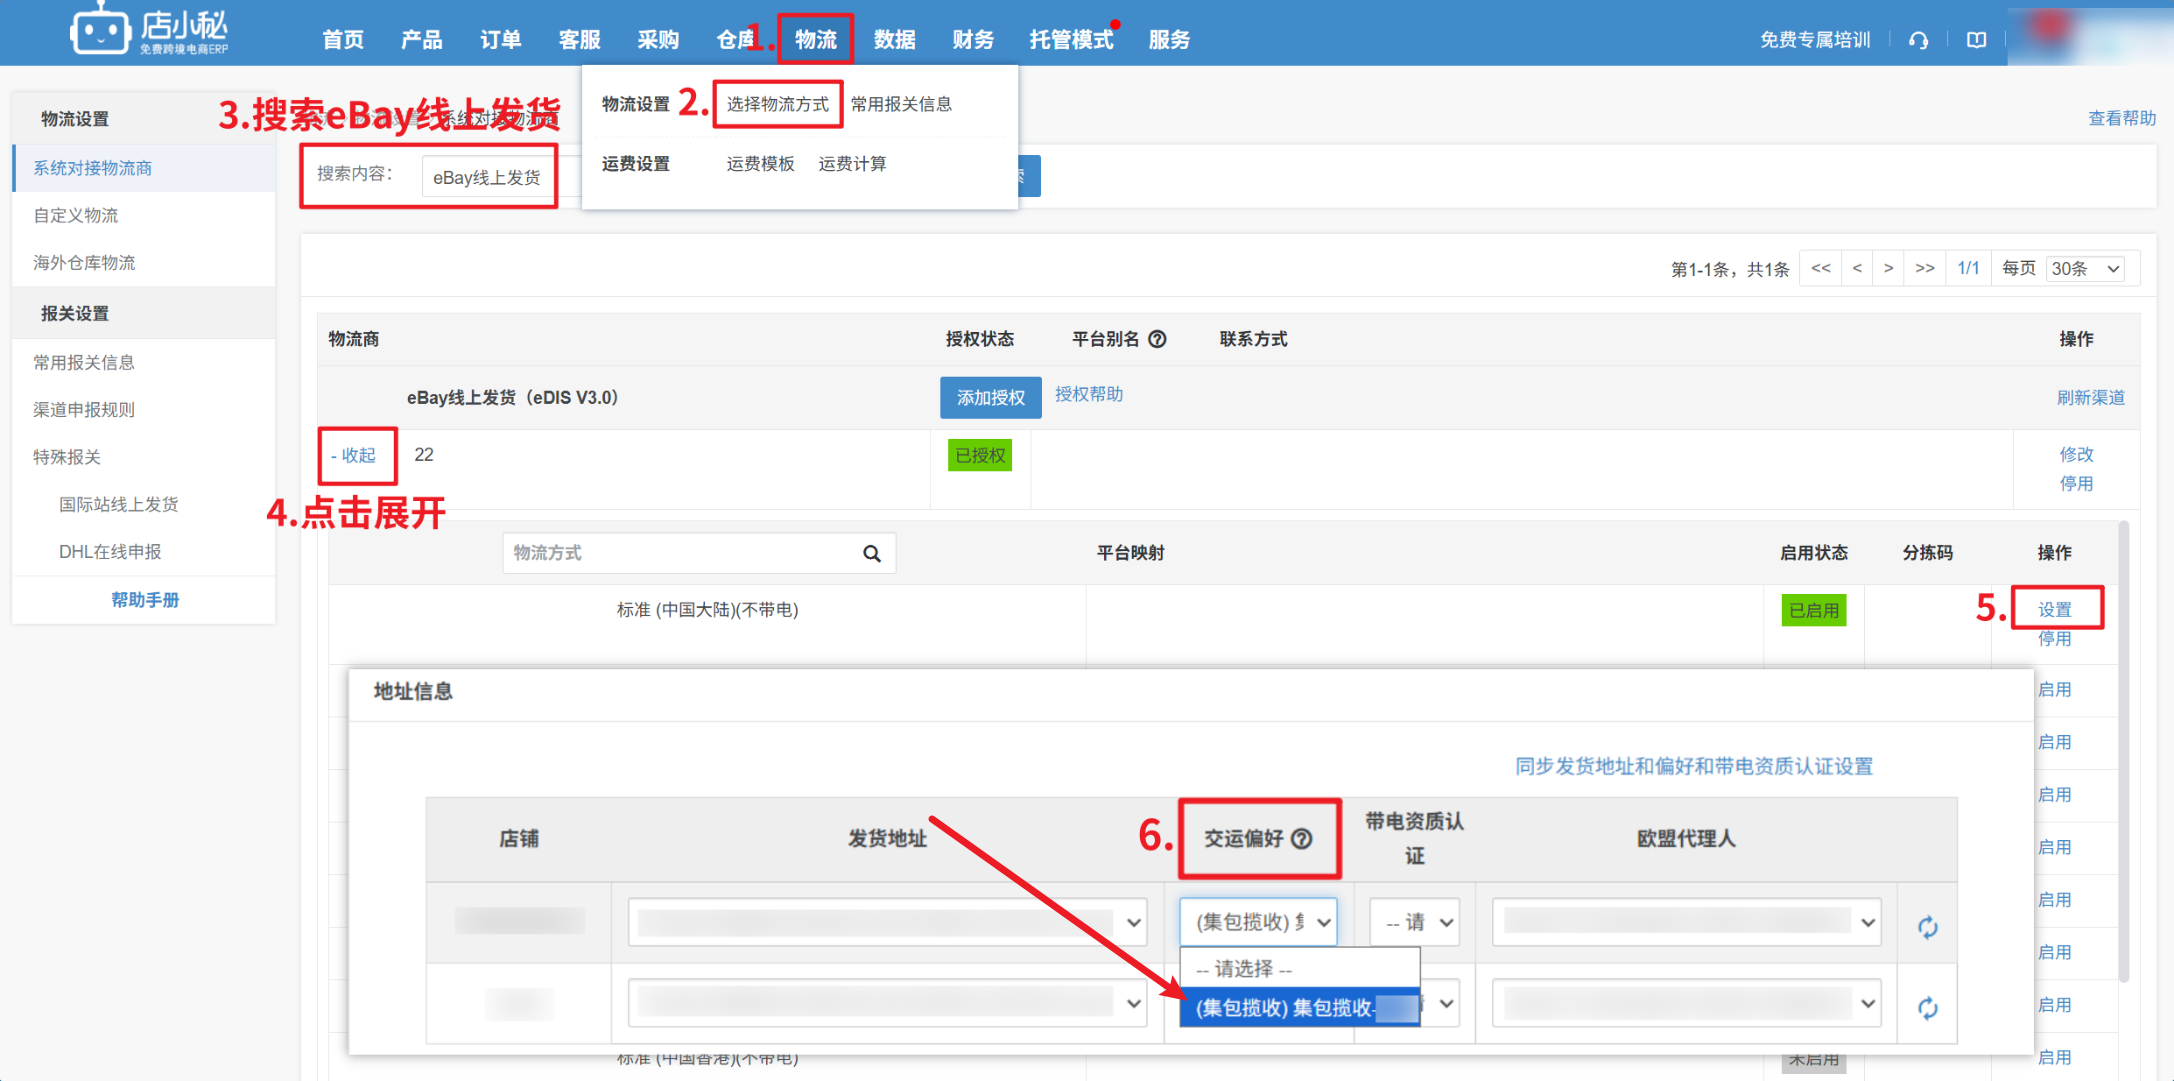Click the 平台别名 question mark help icon
The image size is (2174, 1081).
pos(1157,339)
